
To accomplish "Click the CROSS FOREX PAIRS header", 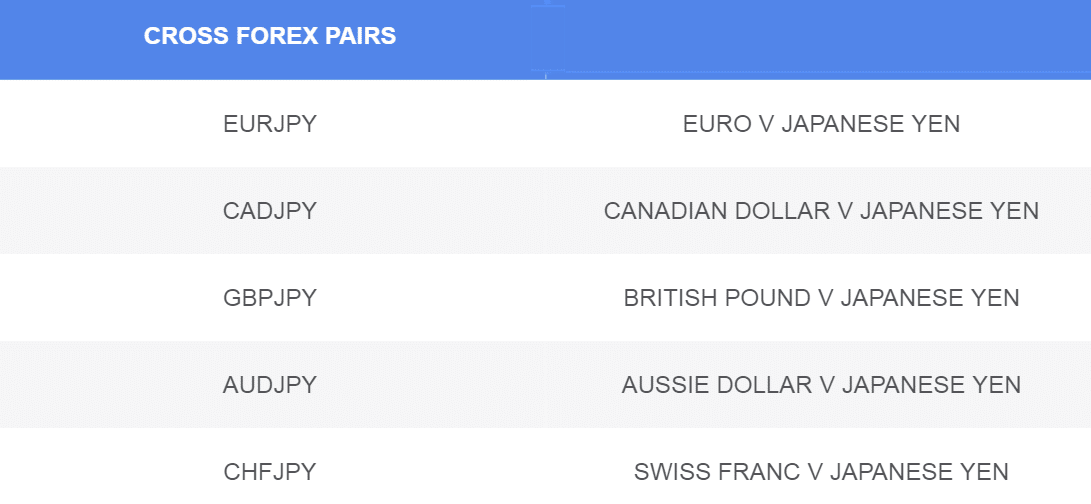I will tap(270, 36).
